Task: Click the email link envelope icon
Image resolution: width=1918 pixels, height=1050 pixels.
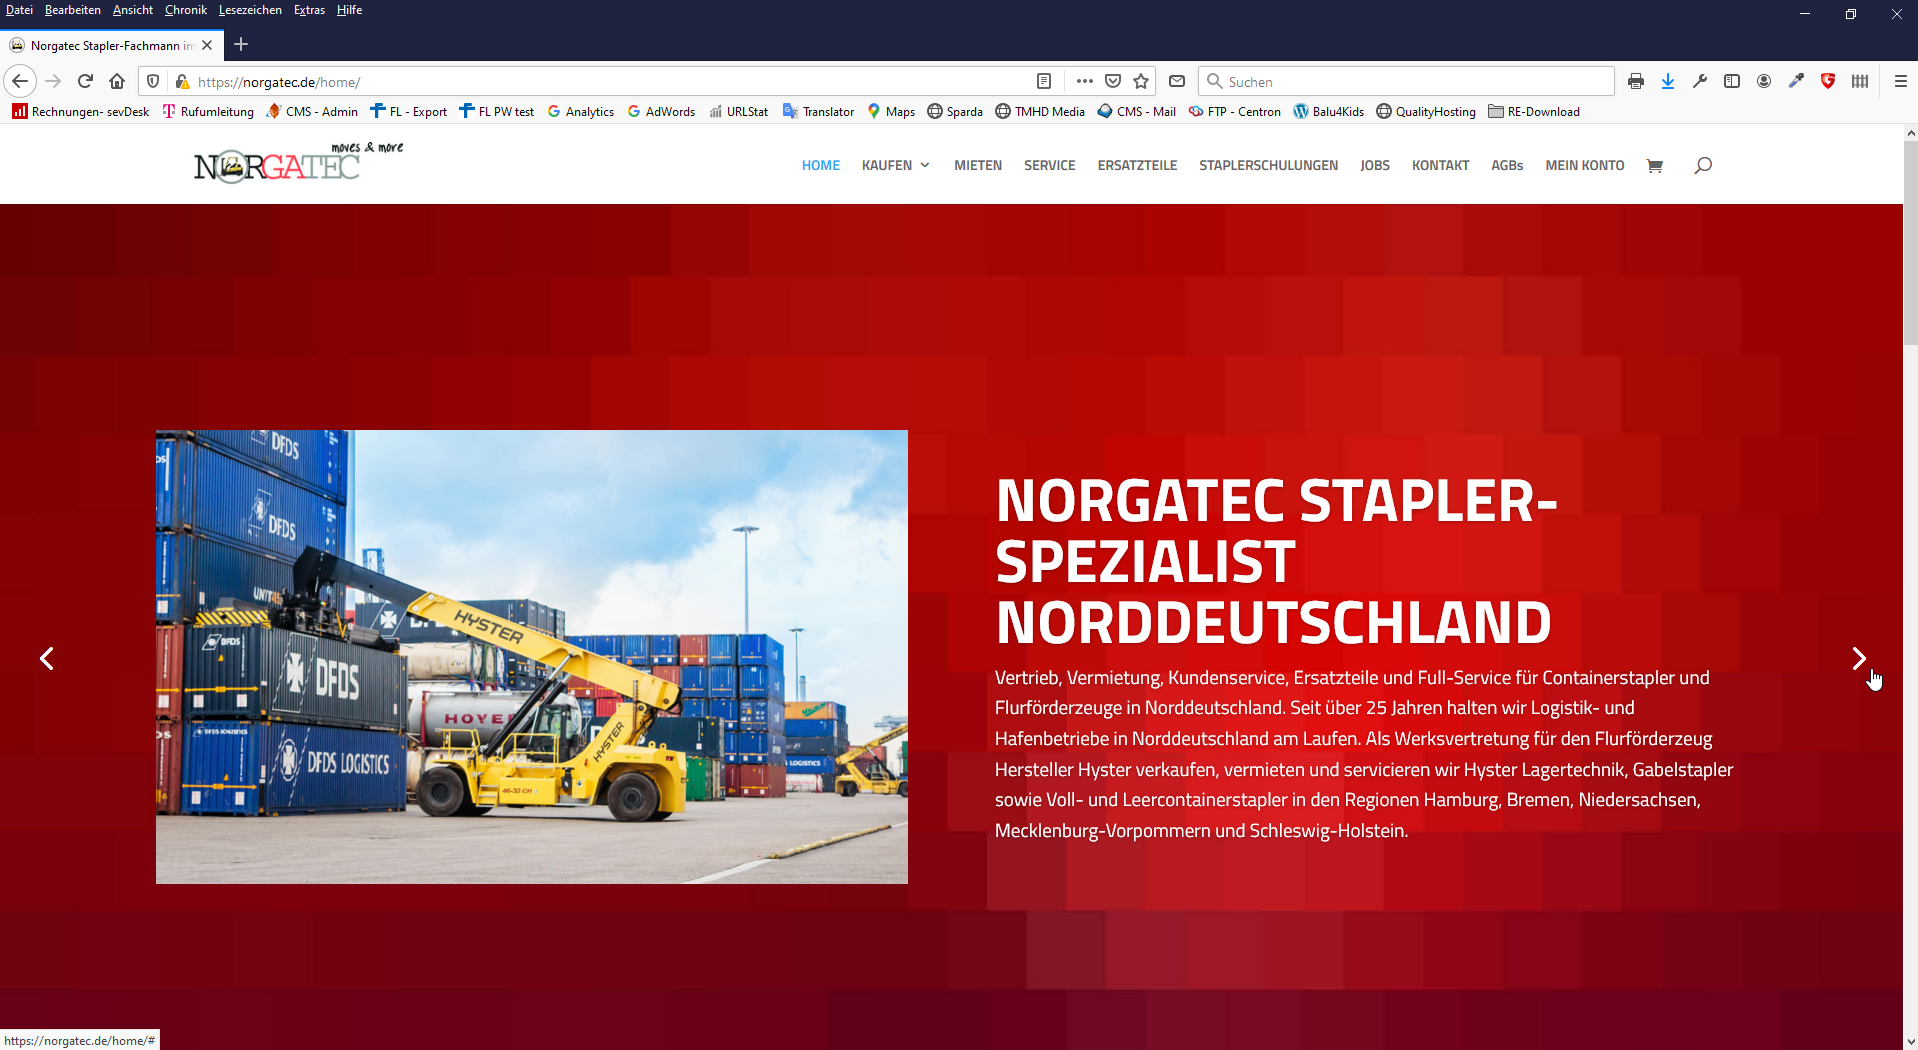Action: point(1177,81)
